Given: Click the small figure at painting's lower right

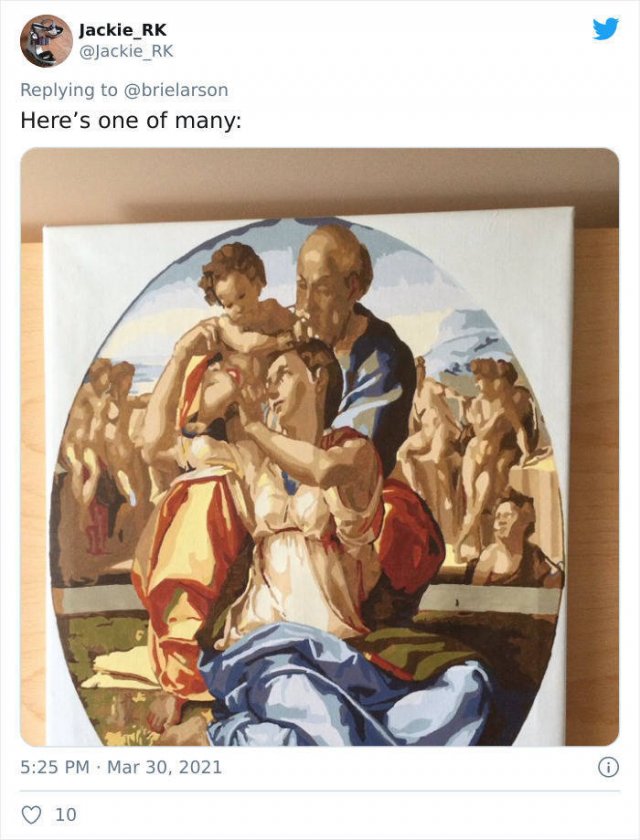Looking at the screenshot, I should pos(511,541).
